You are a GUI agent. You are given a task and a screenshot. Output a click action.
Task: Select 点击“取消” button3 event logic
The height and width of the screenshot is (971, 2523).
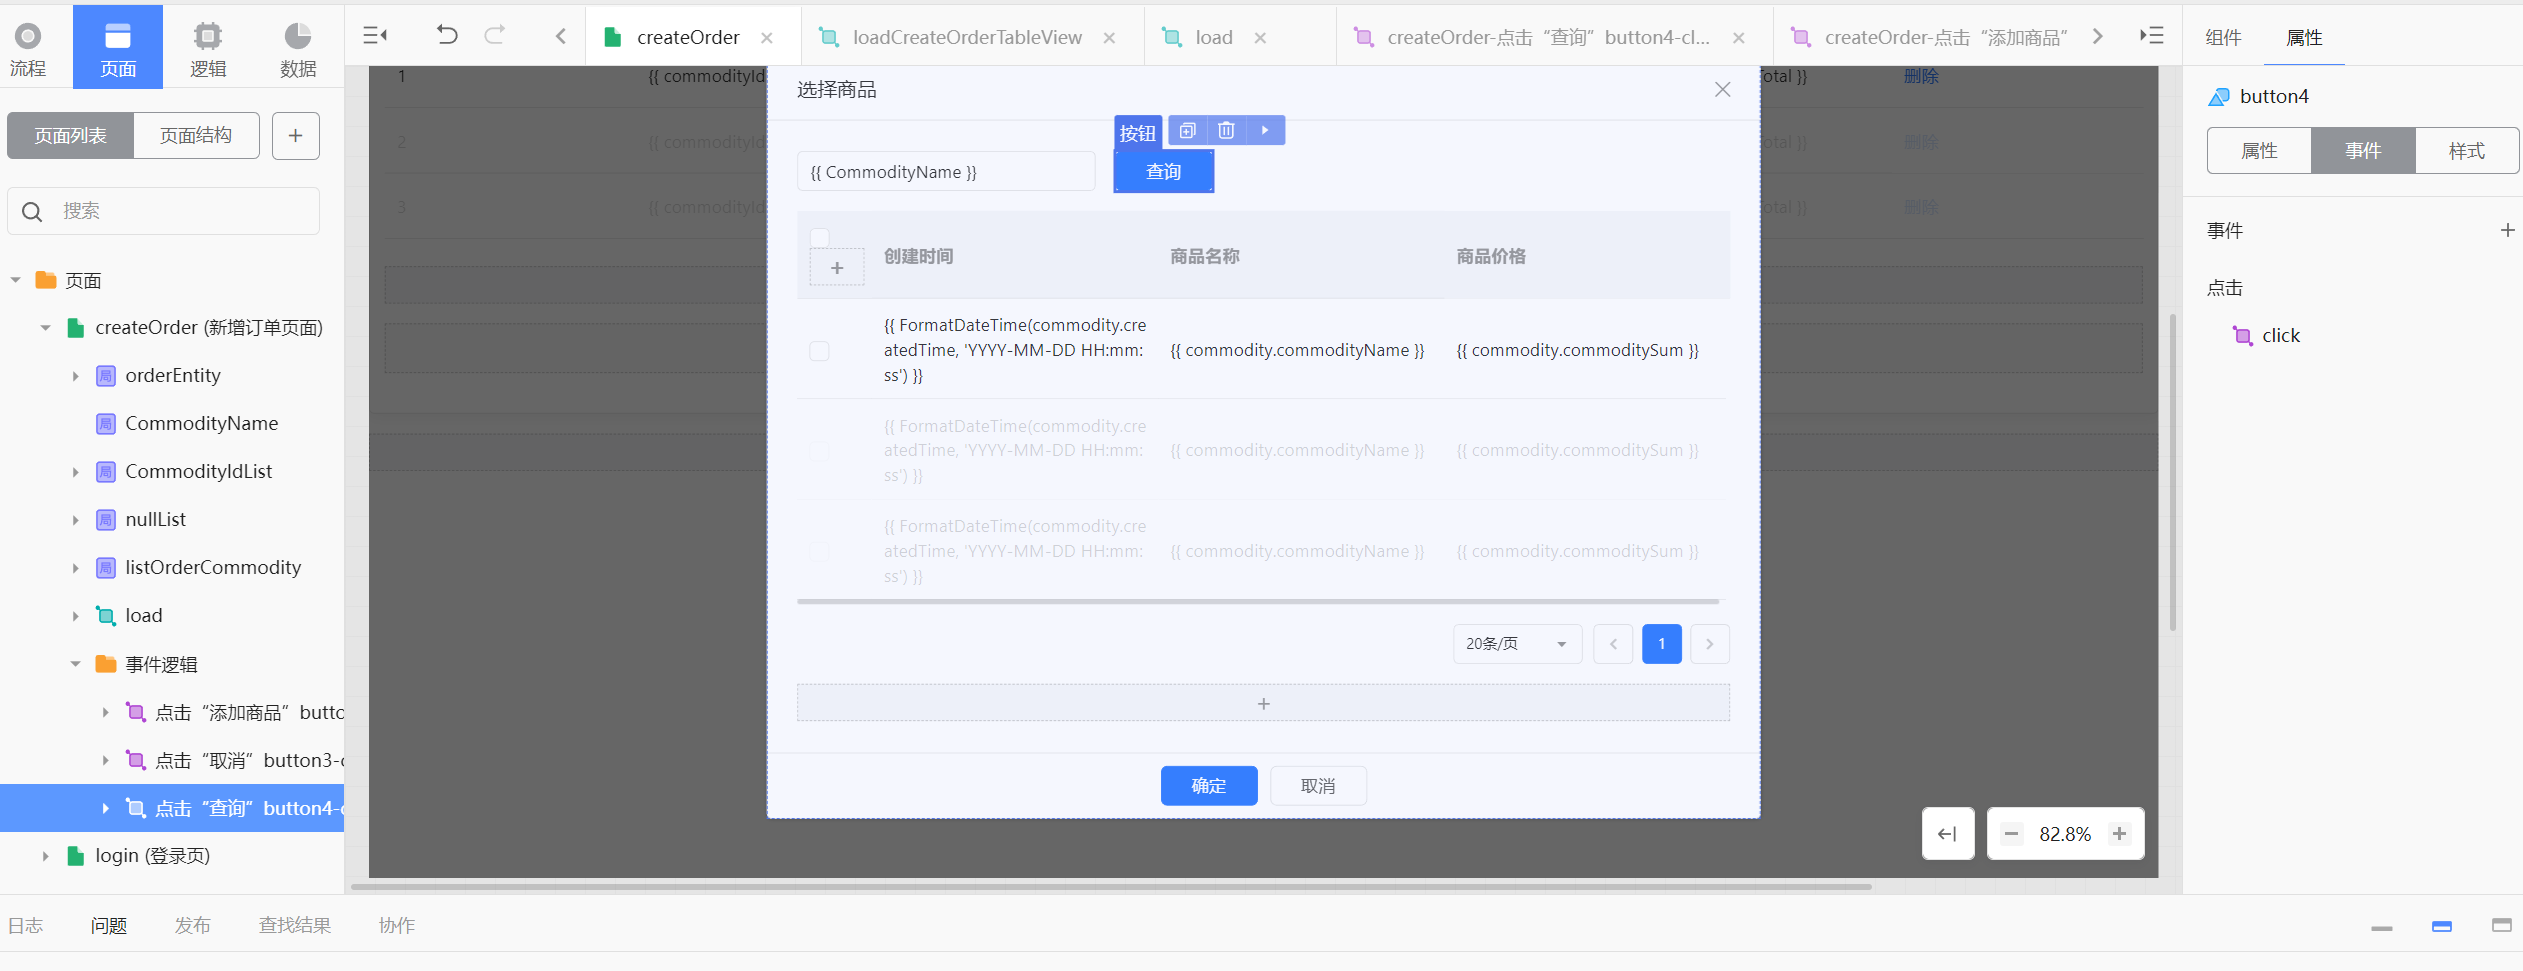tap(235, 761)
